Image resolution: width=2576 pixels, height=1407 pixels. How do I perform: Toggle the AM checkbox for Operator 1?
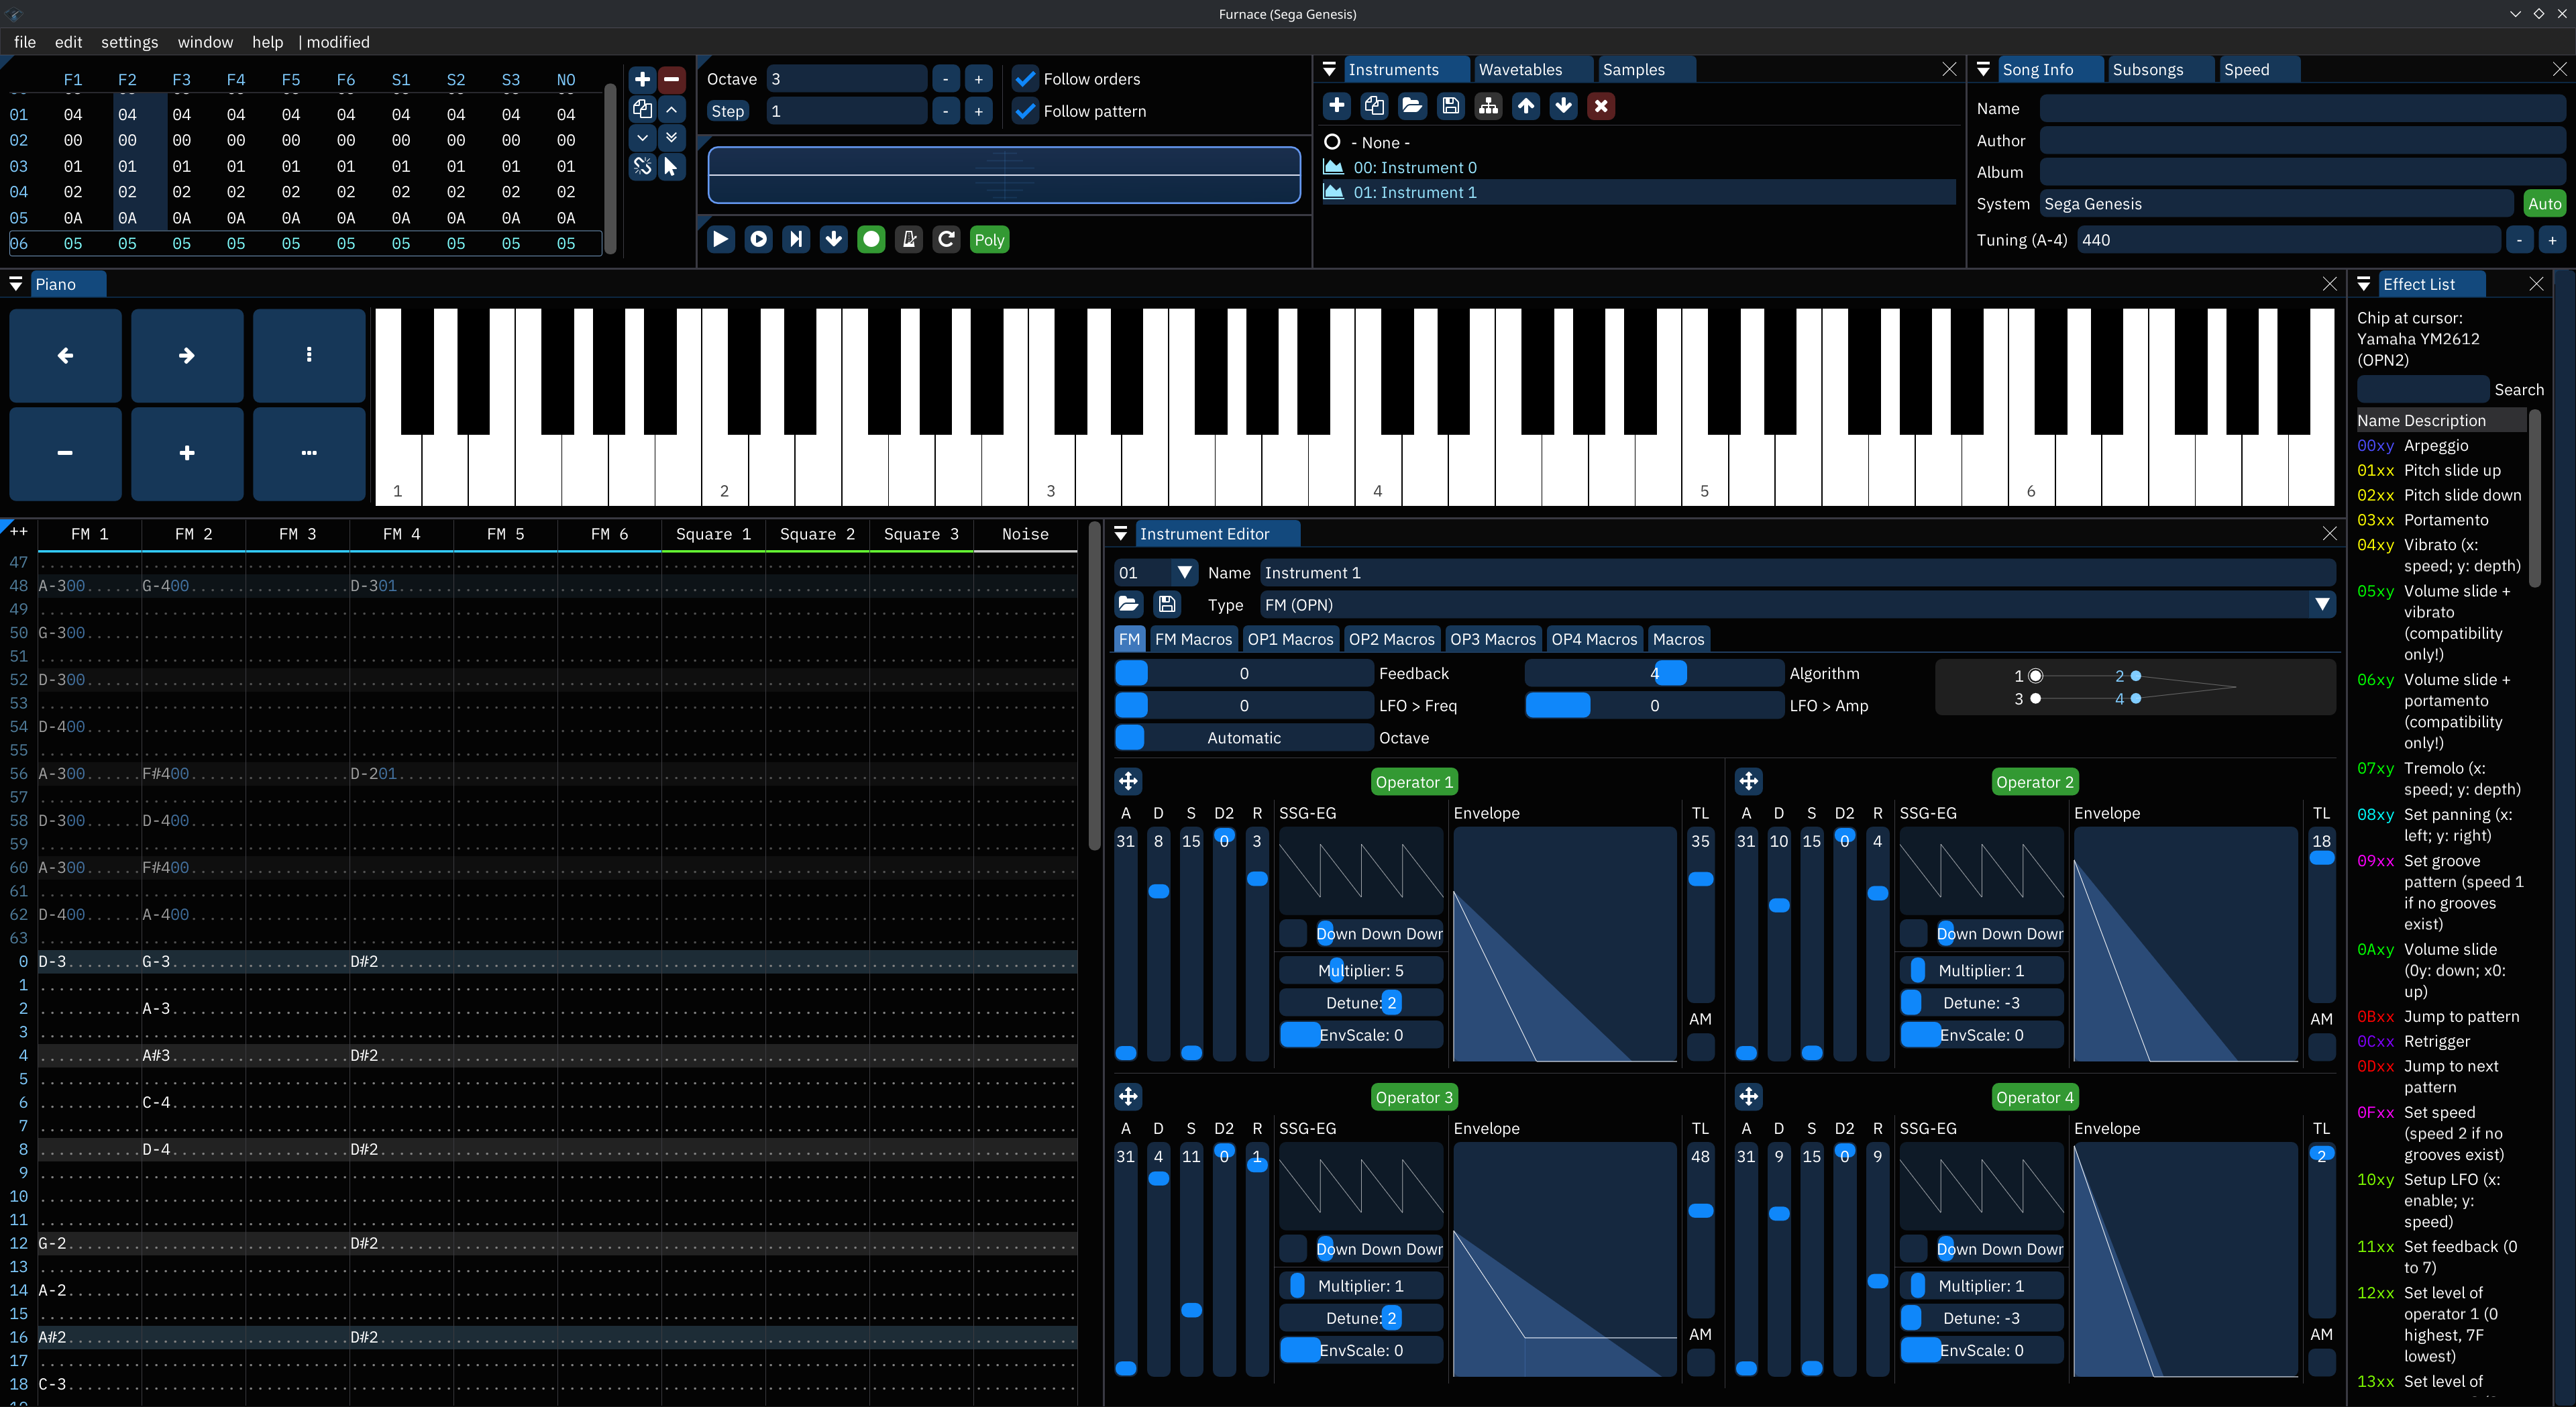pos(1700,1047)
